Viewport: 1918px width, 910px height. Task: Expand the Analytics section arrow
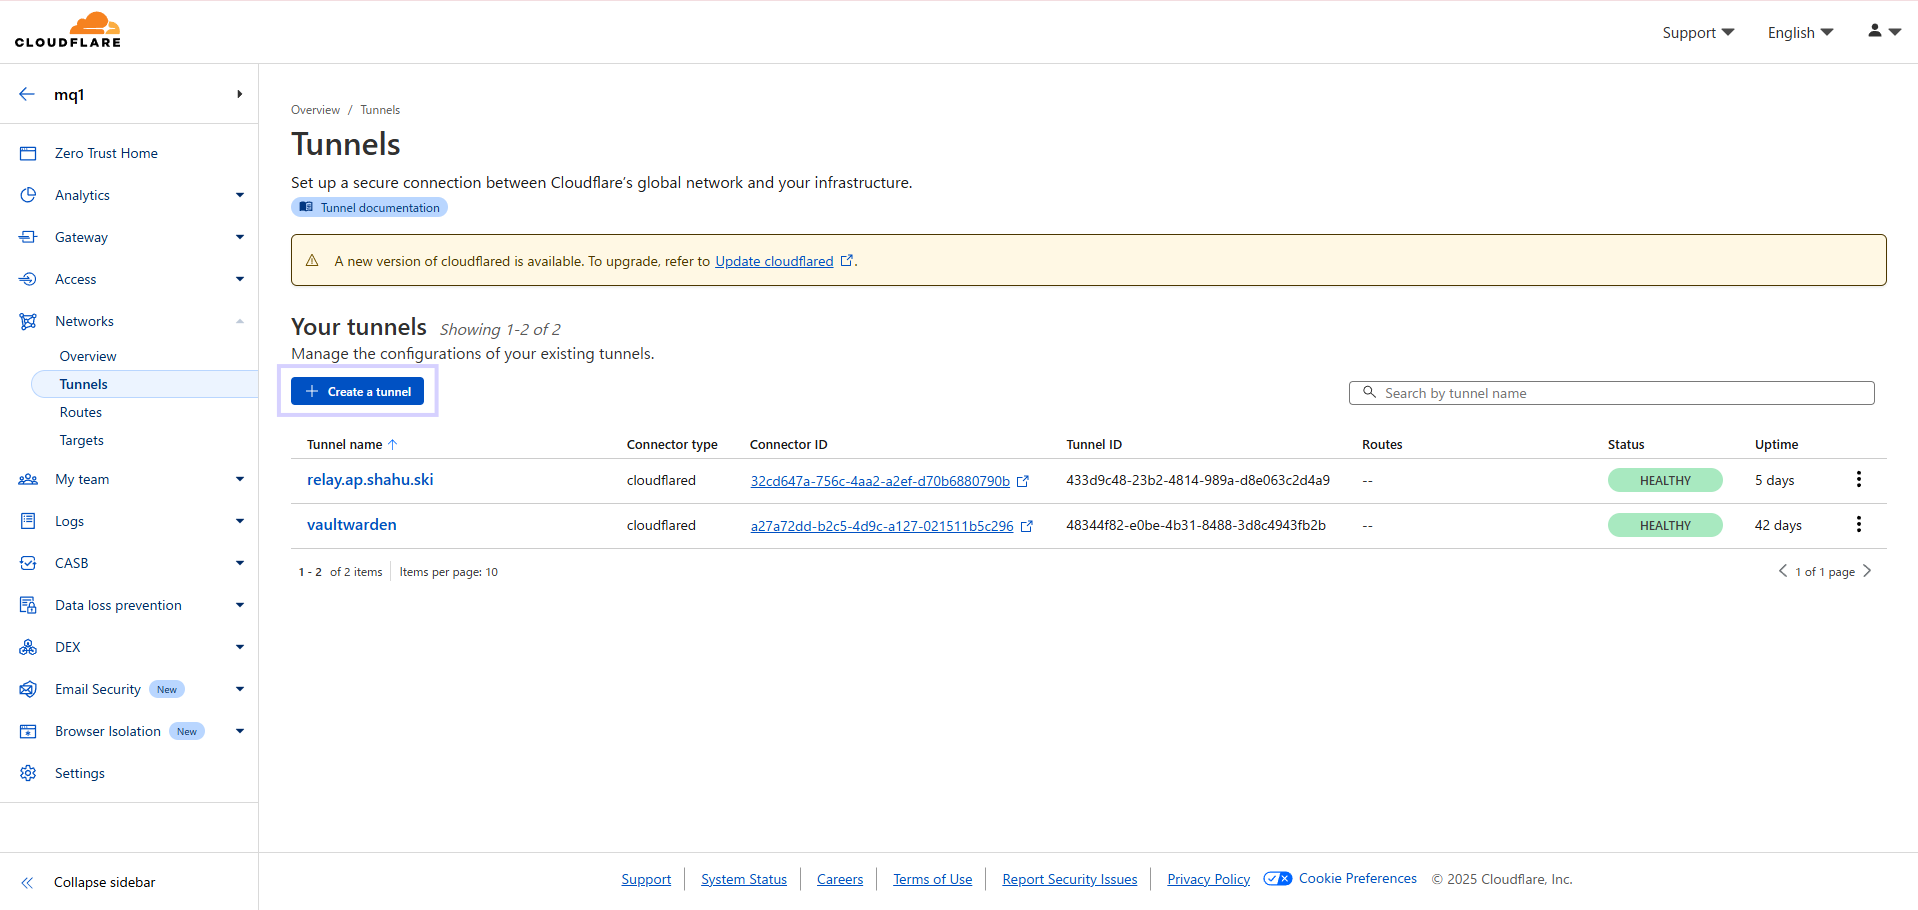click(240, 195)
